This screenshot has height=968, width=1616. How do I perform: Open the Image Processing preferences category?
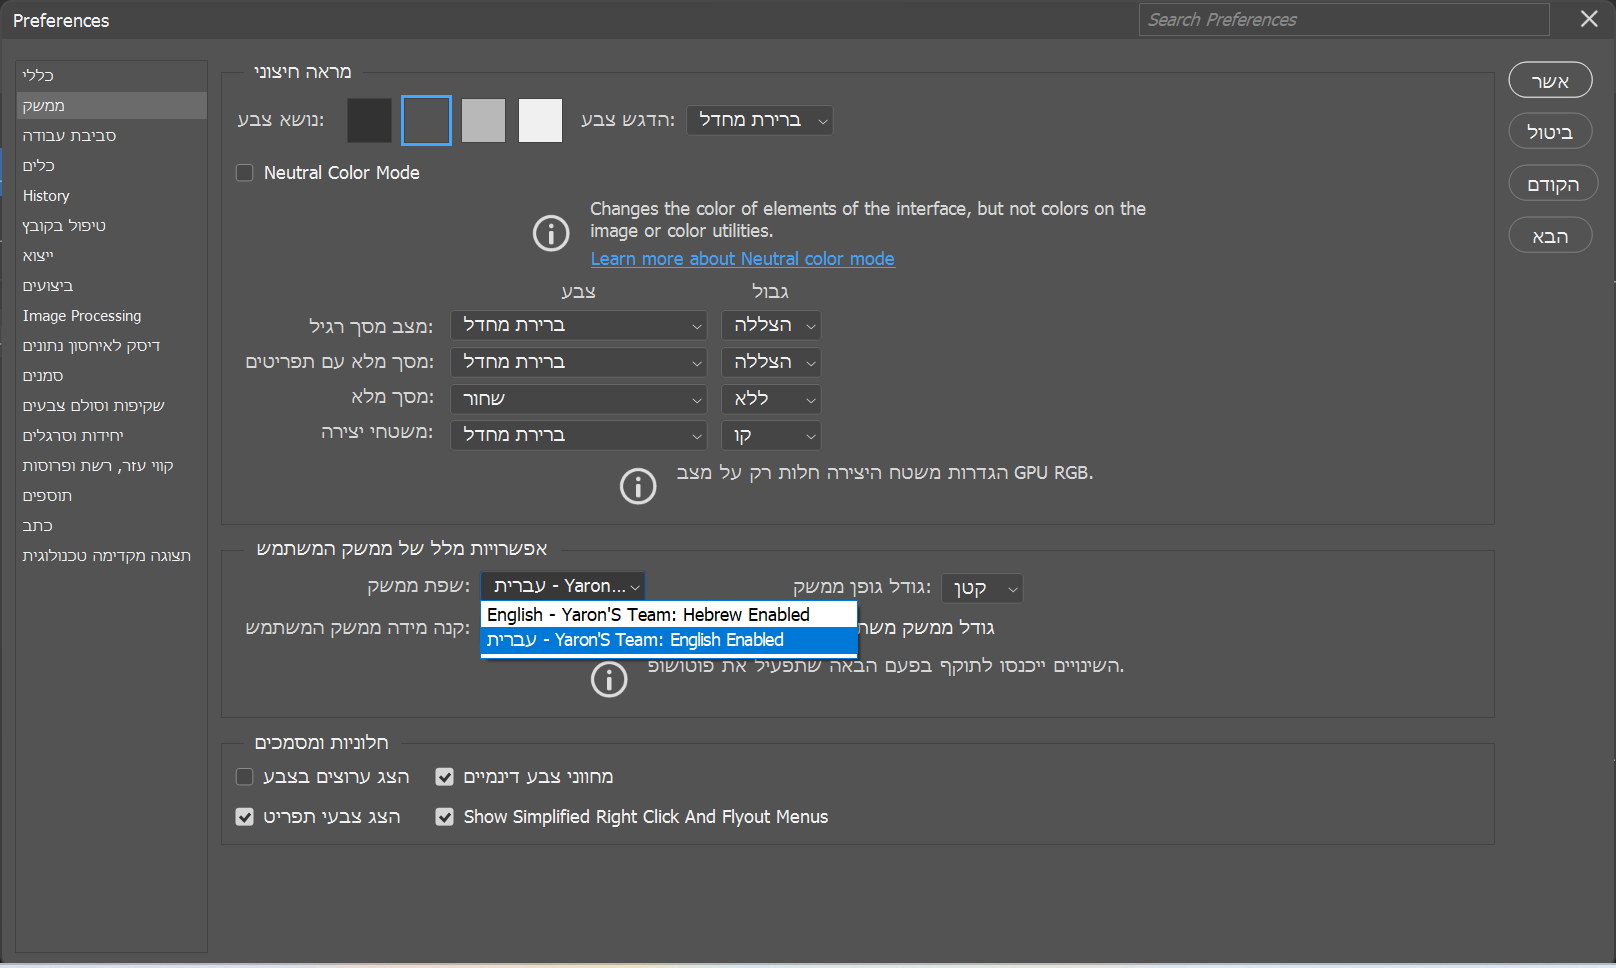click(112, 315)
